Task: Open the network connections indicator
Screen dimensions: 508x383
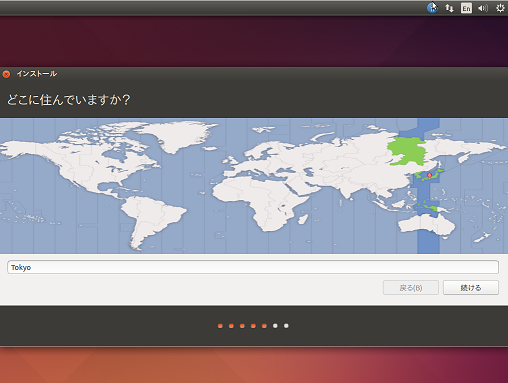Action: [449, 8]
